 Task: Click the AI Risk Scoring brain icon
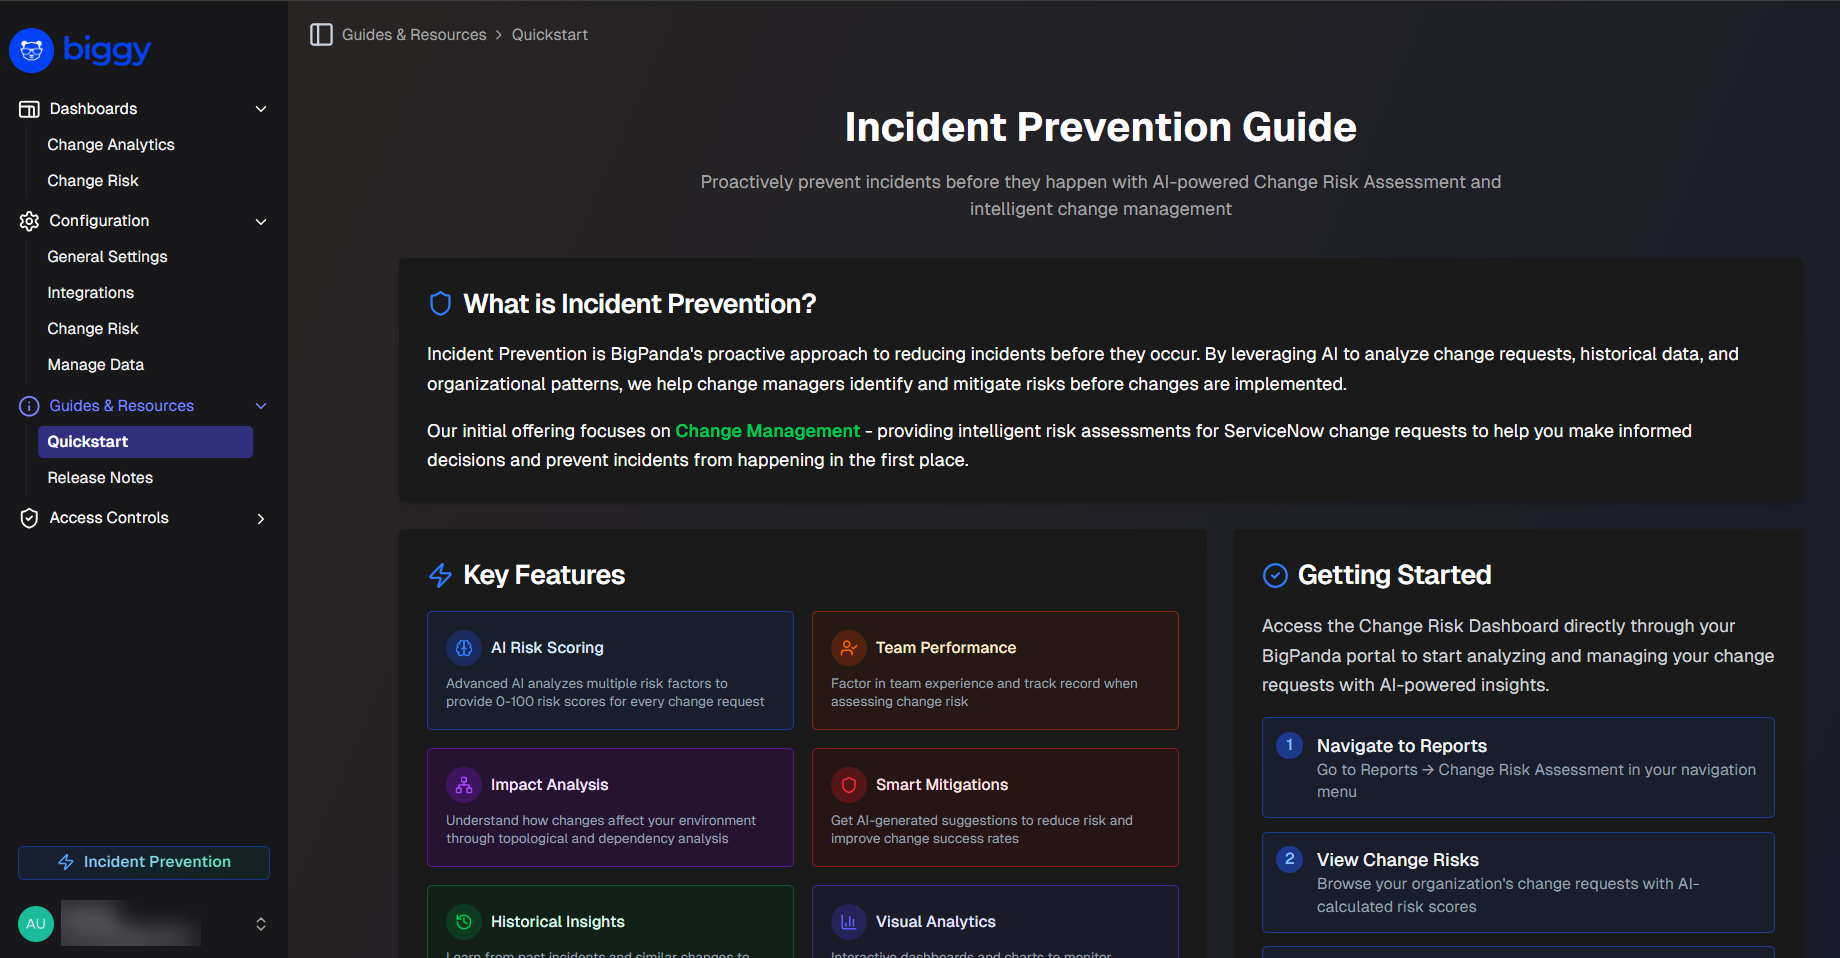pyautogui.click(x=463, y=648)
